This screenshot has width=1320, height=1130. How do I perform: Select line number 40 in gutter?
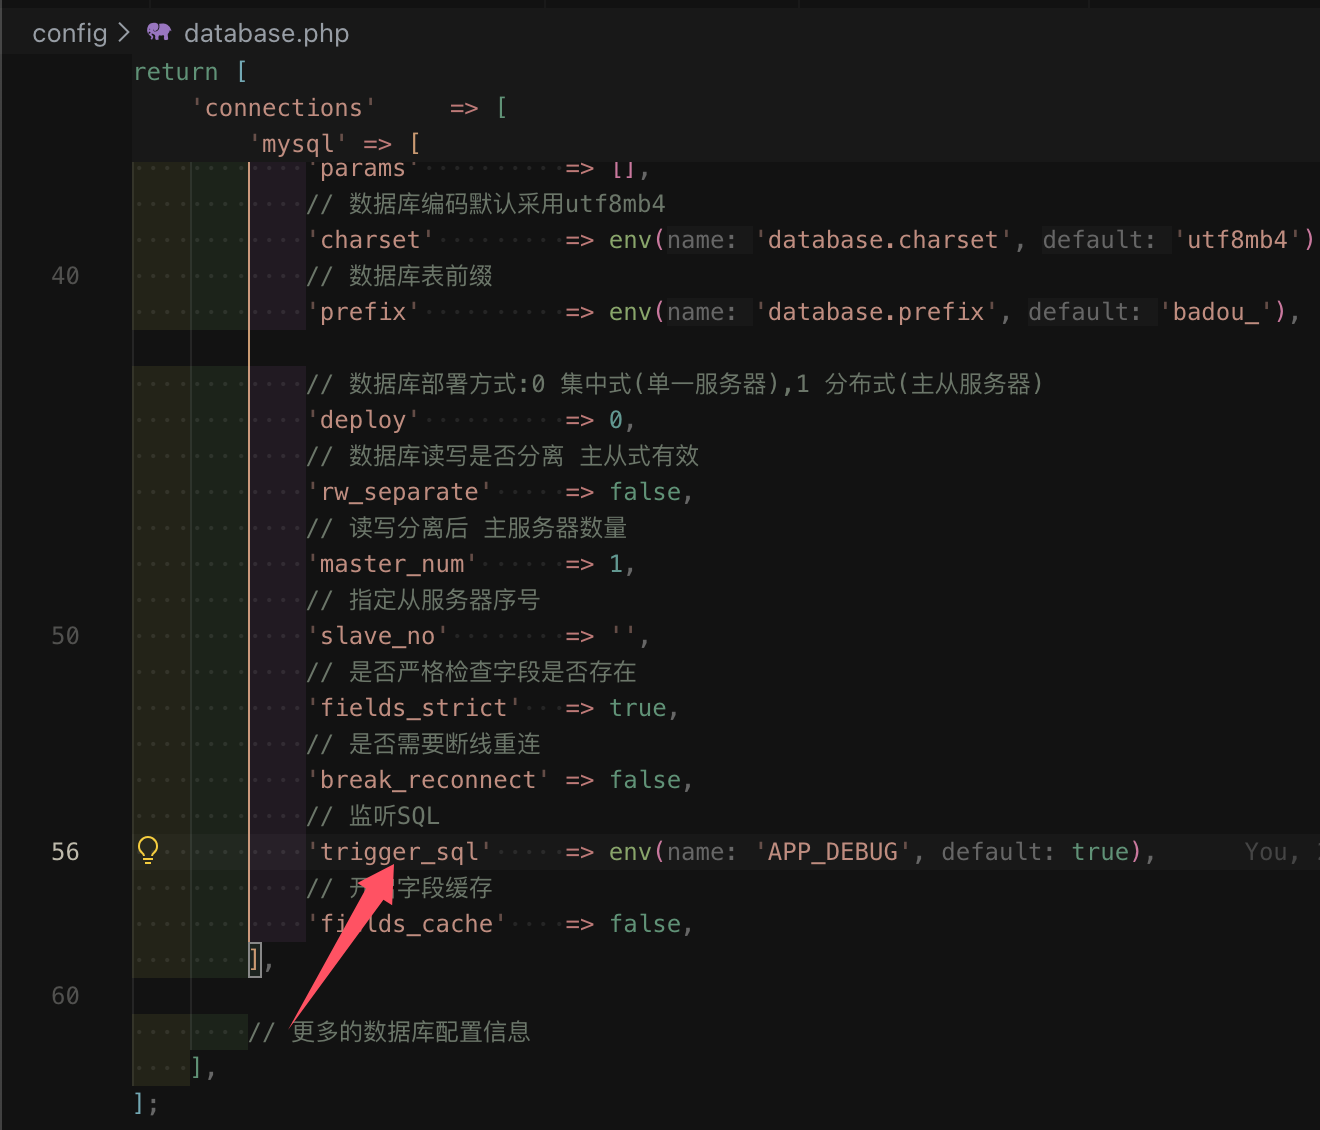point(65,276)
